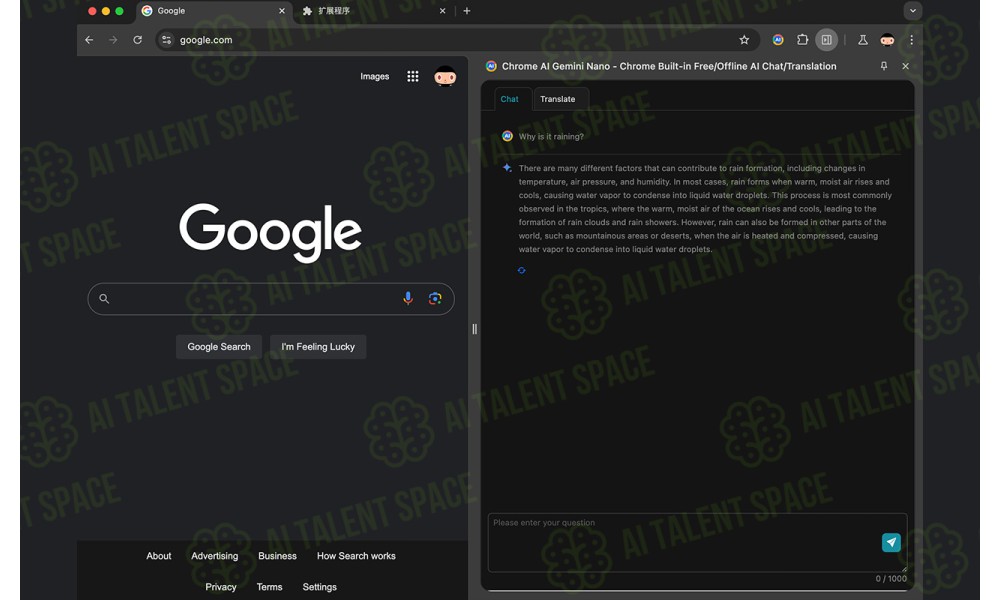Screen dimensions: 1000x600
Task: Close the Chrome AI side panel
Action: 906,66
